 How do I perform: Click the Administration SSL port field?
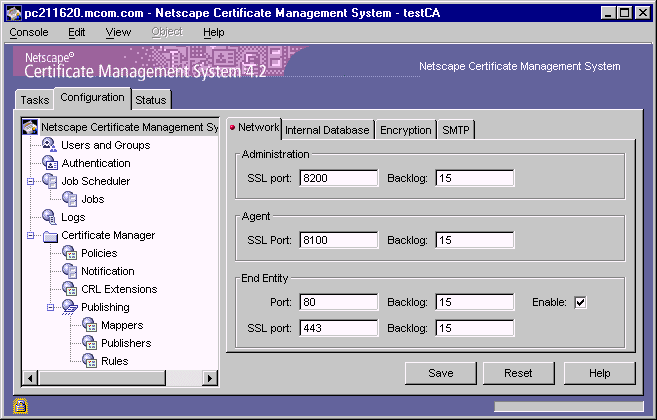click(339, 178)
